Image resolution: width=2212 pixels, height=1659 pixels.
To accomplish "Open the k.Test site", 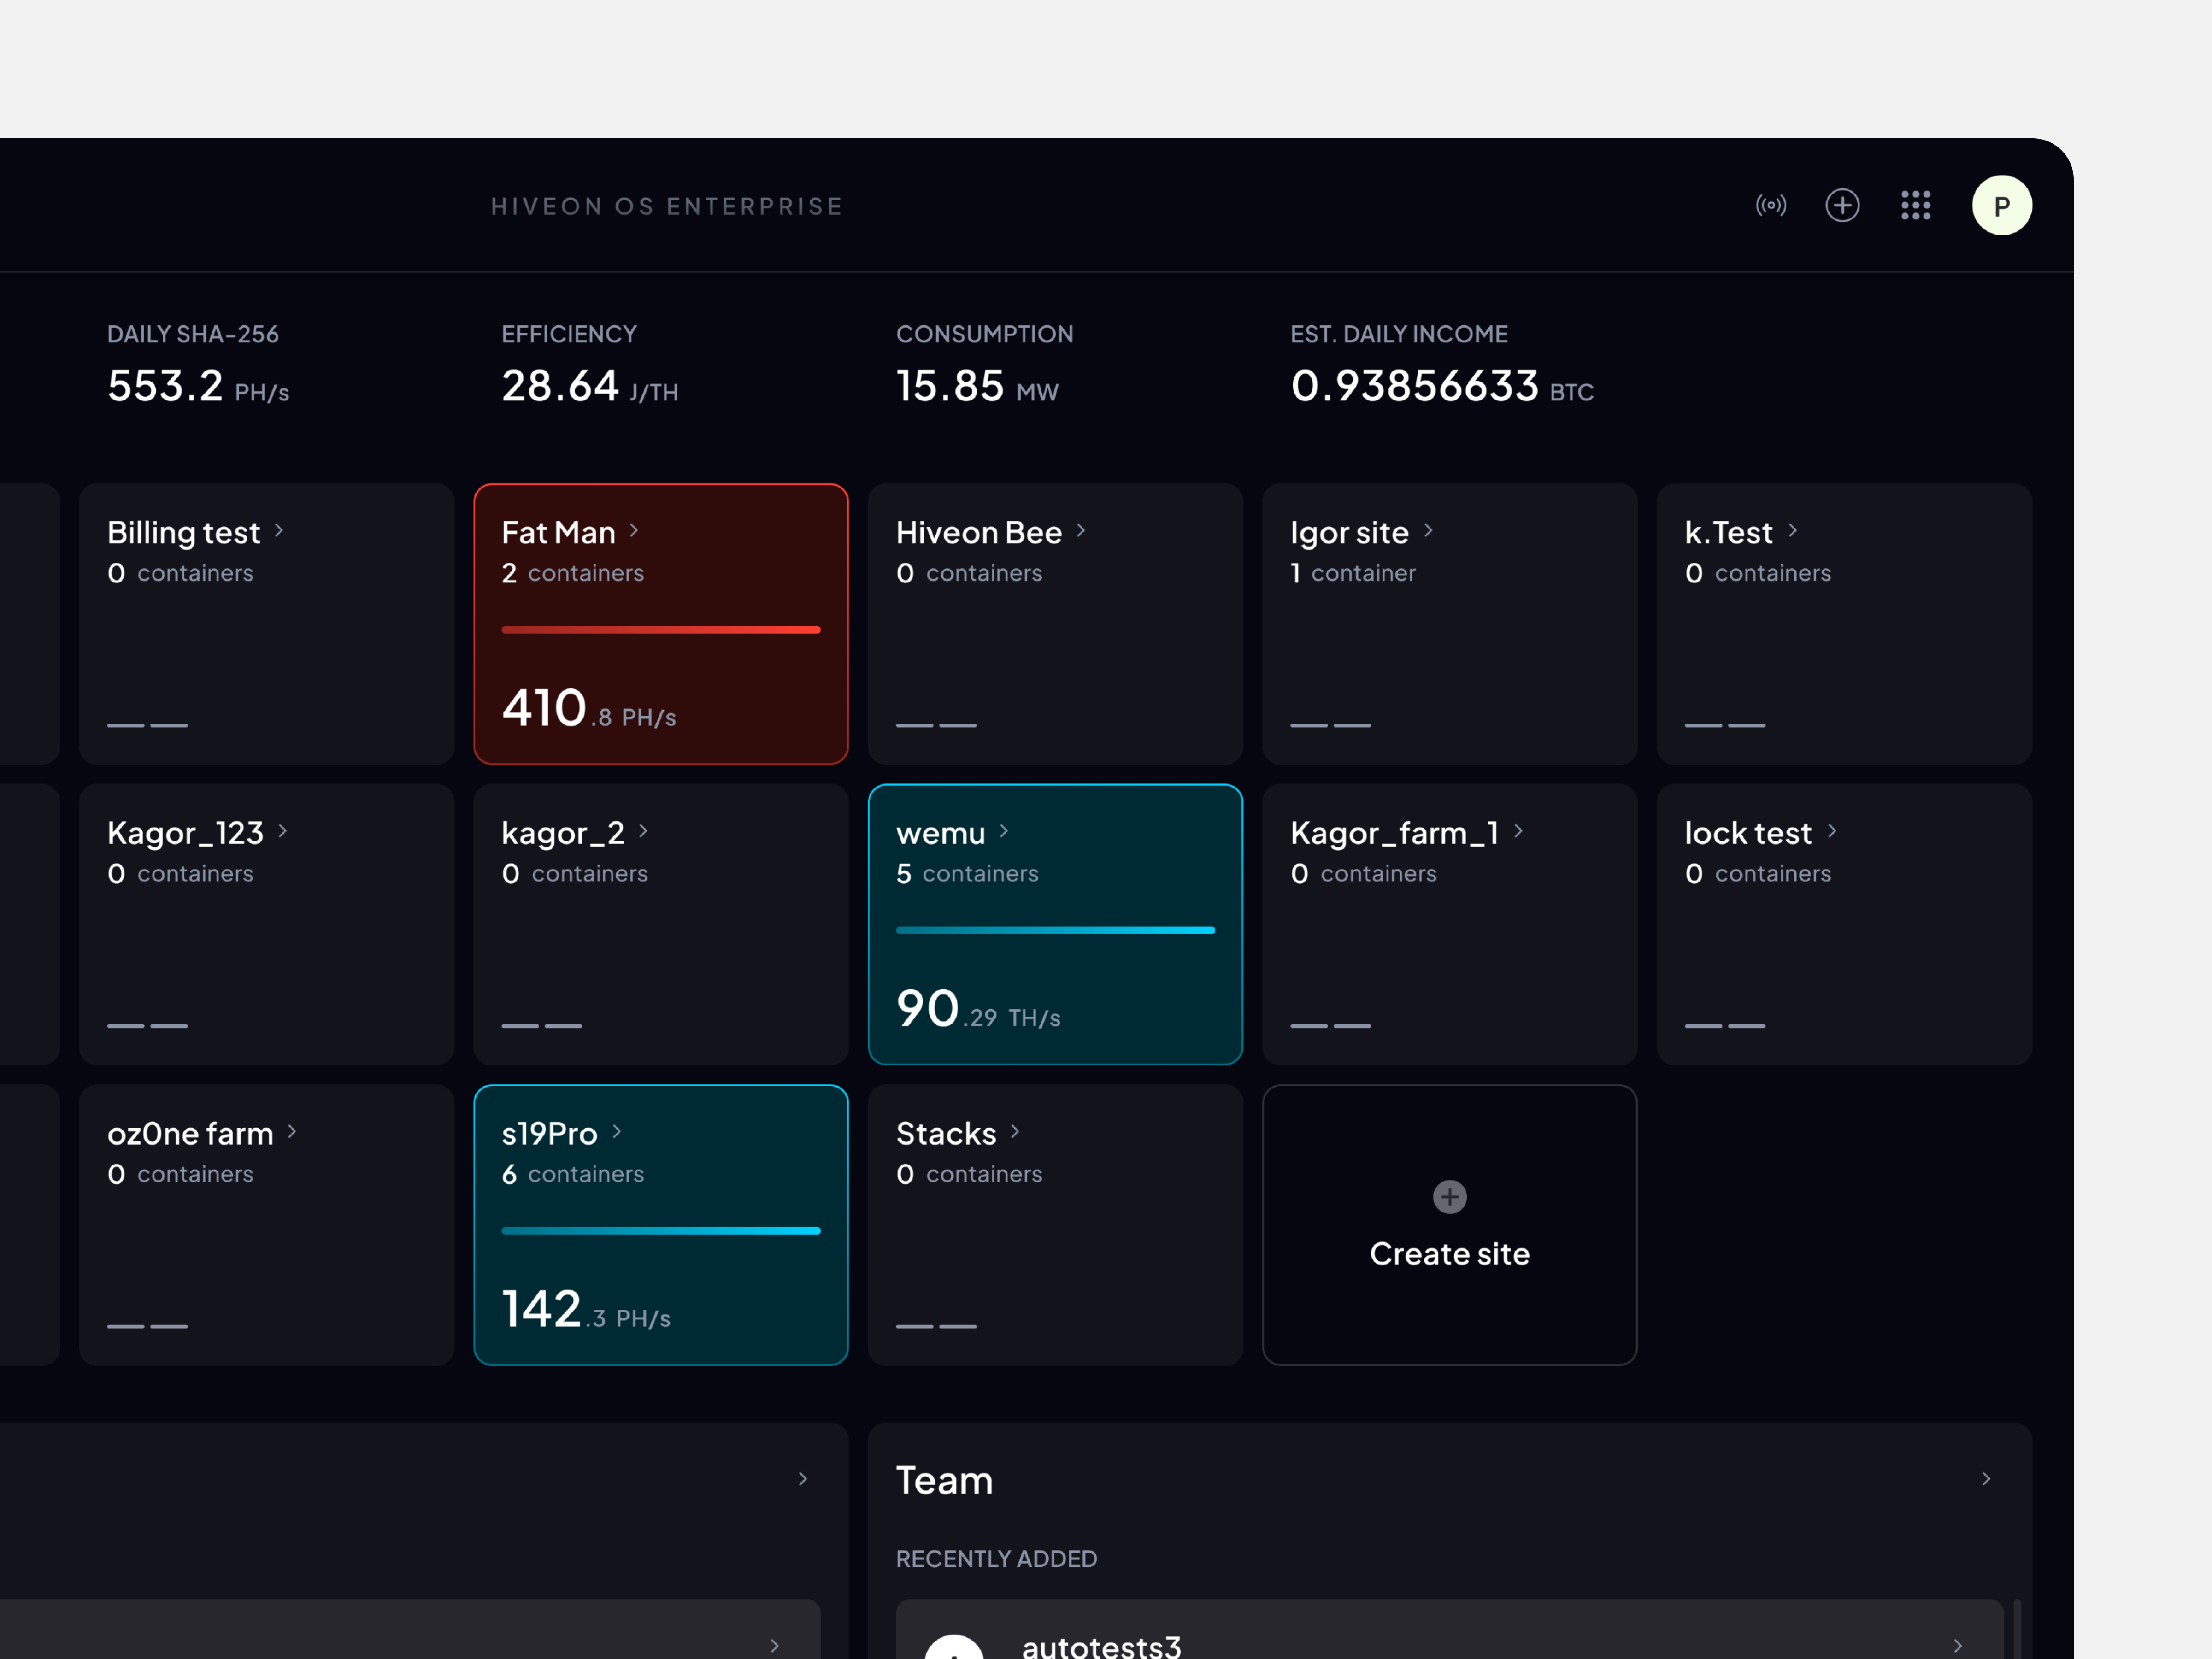I will point(1843,623).
